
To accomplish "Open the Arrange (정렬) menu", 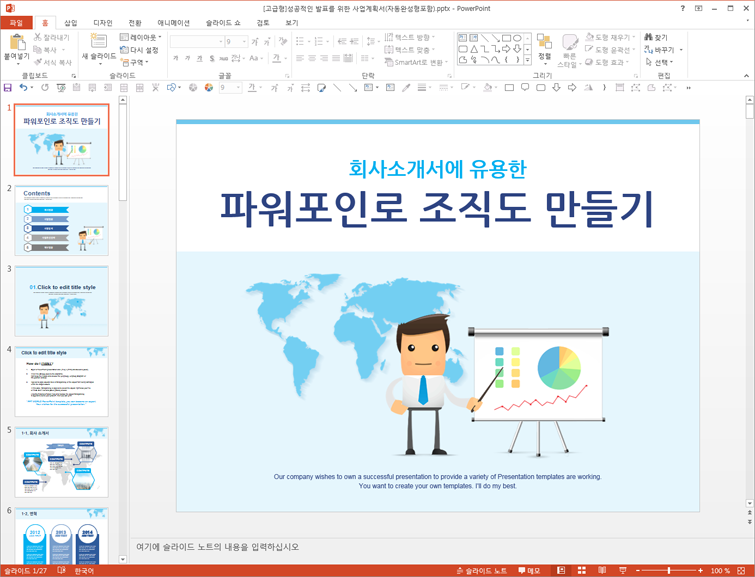I will tap(545, 48).
